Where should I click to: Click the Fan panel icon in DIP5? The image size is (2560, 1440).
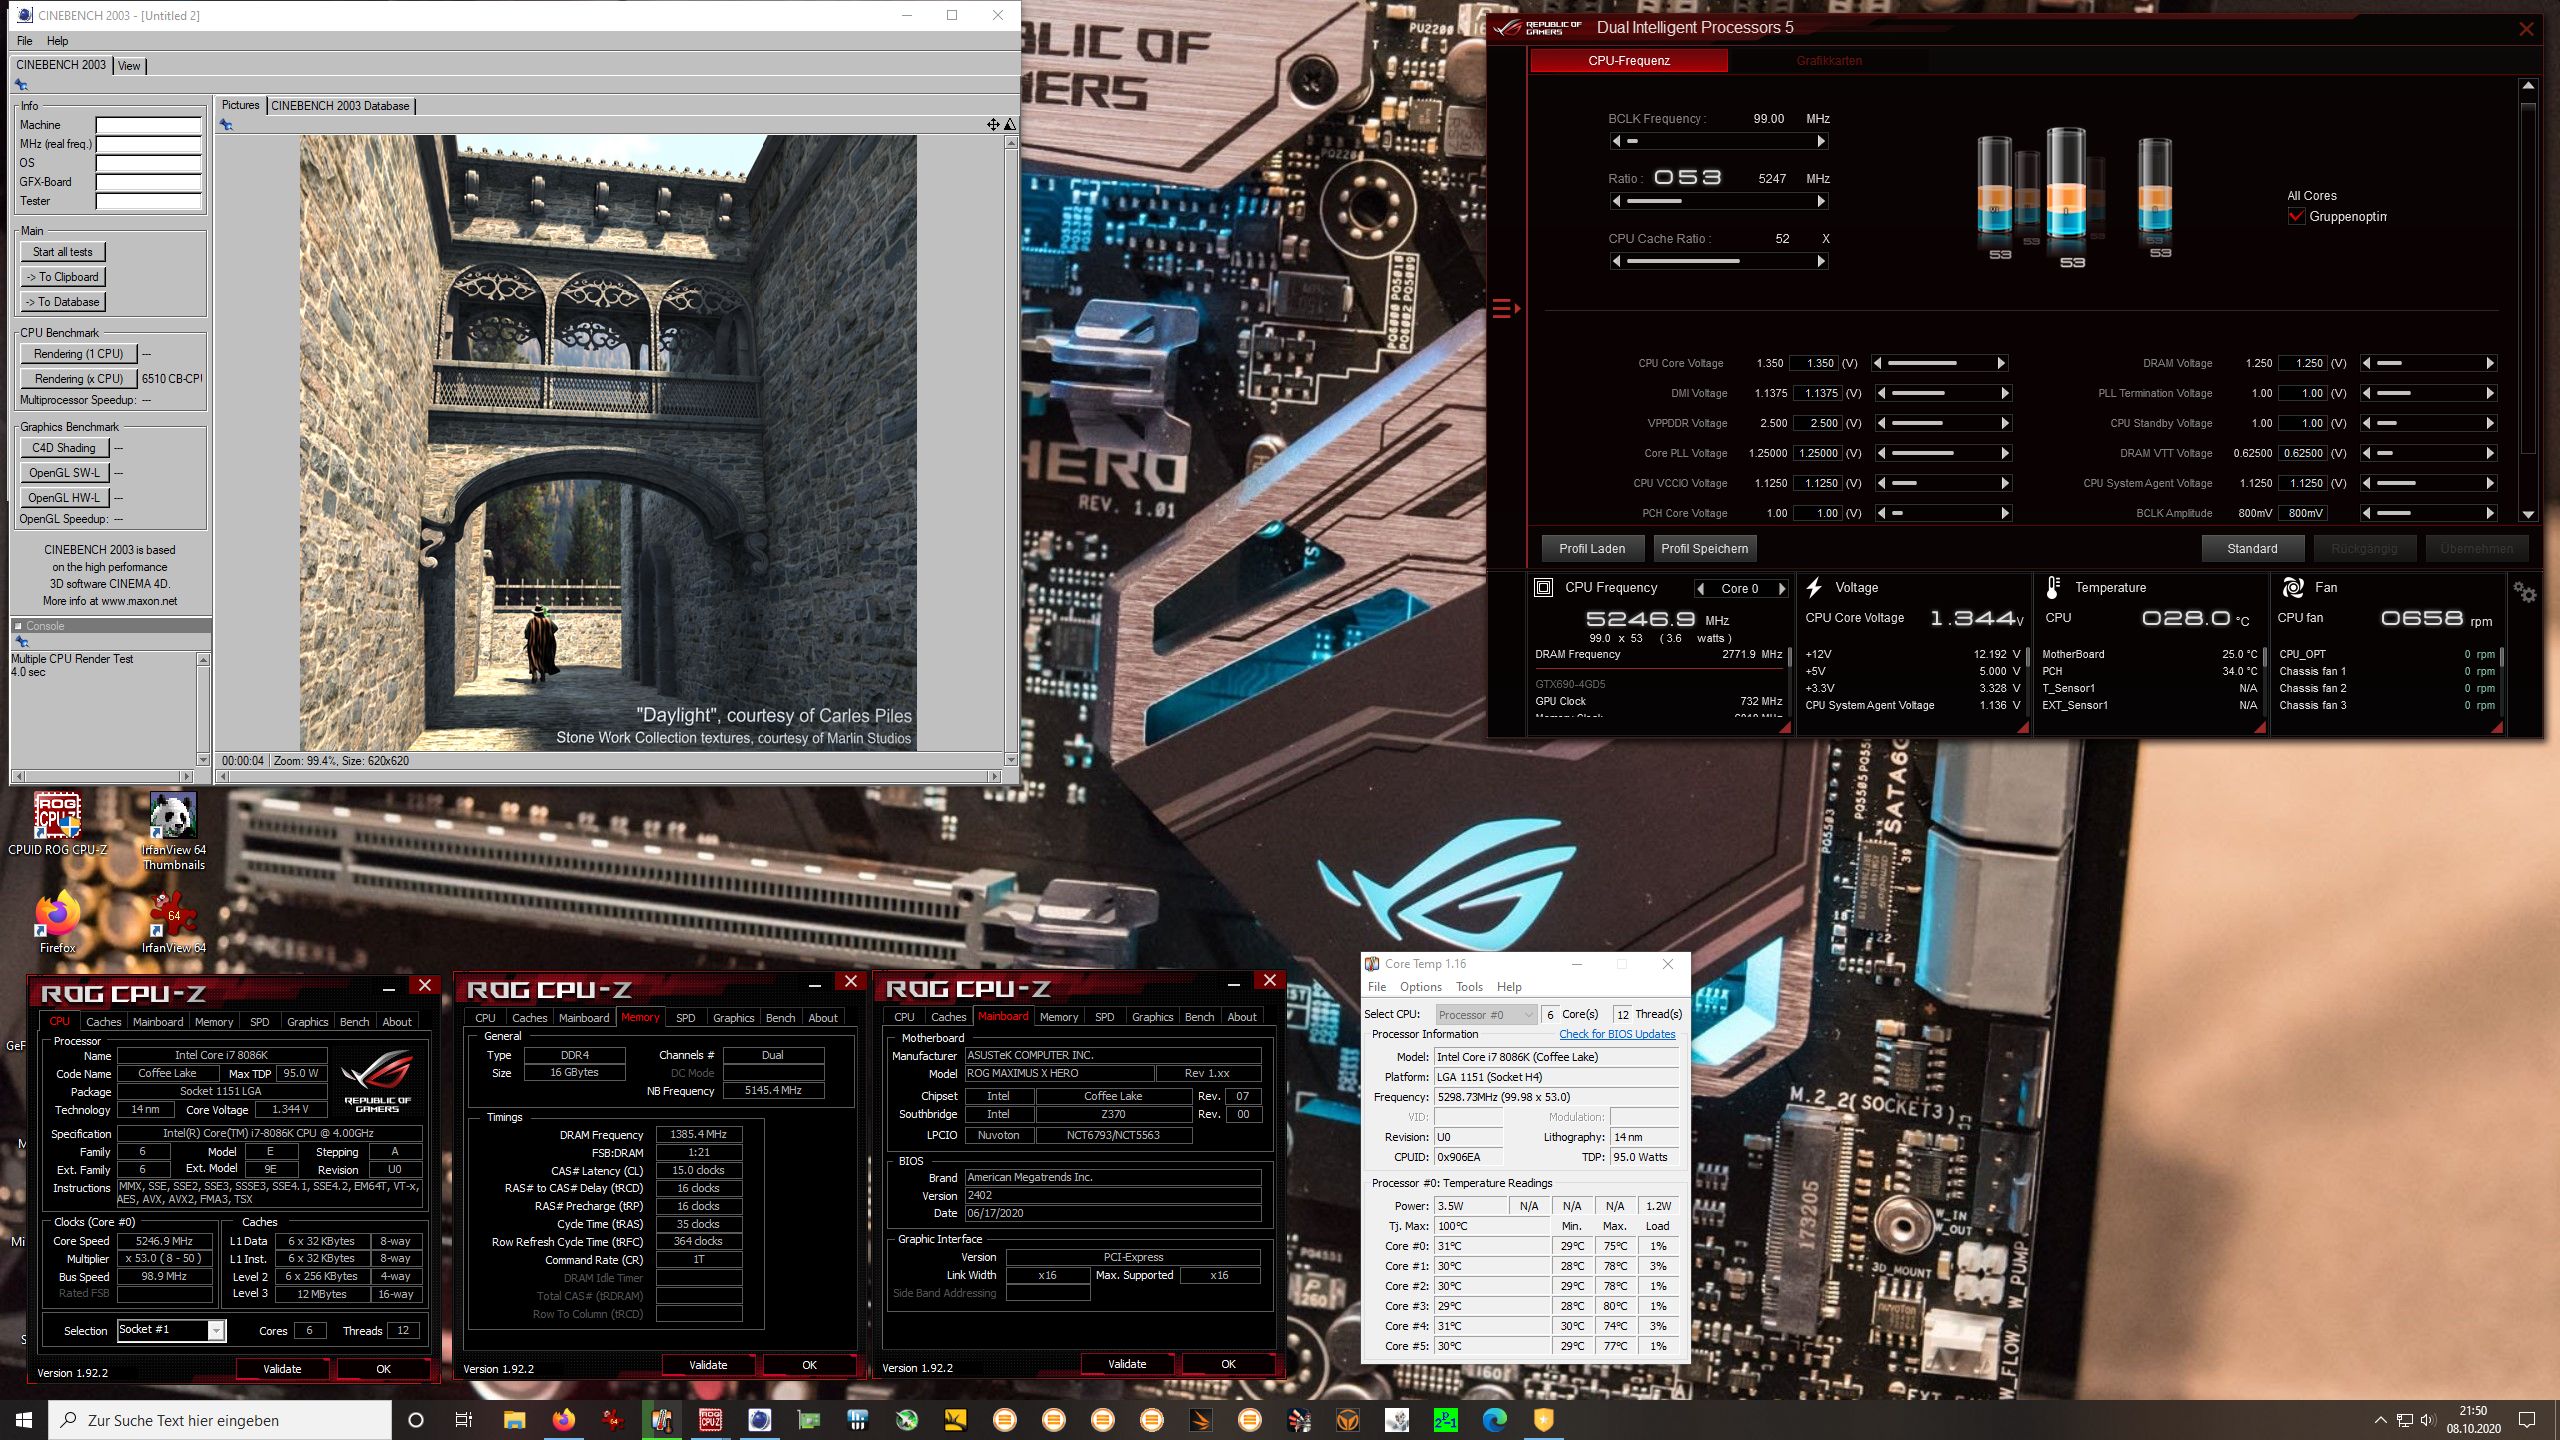tap(2293, 588)
